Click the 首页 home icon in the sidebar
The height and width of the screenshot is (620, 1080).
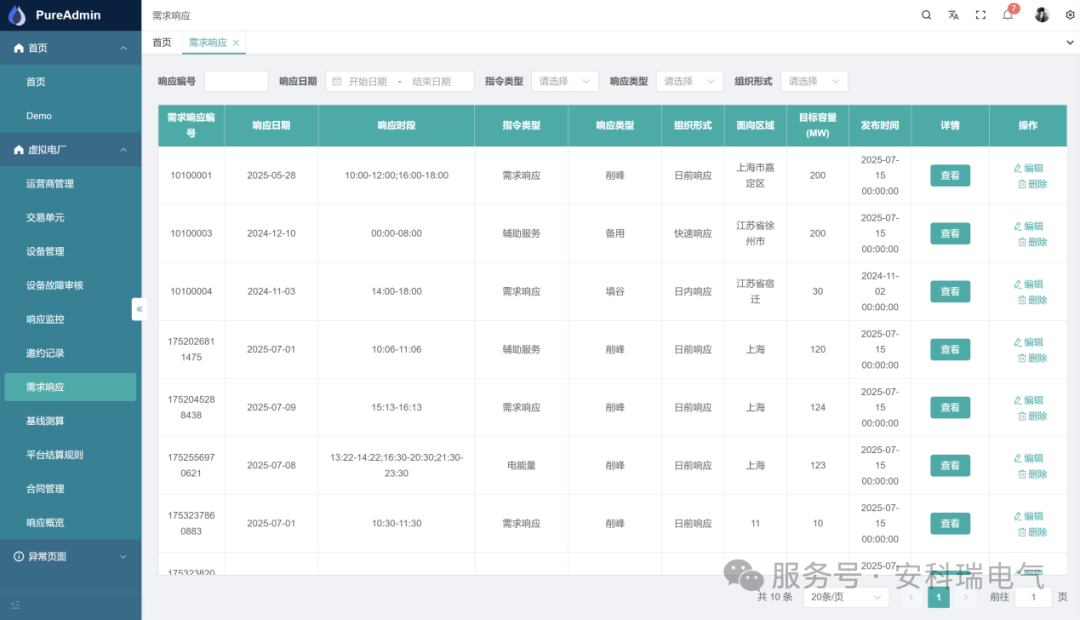coord(18,47)
